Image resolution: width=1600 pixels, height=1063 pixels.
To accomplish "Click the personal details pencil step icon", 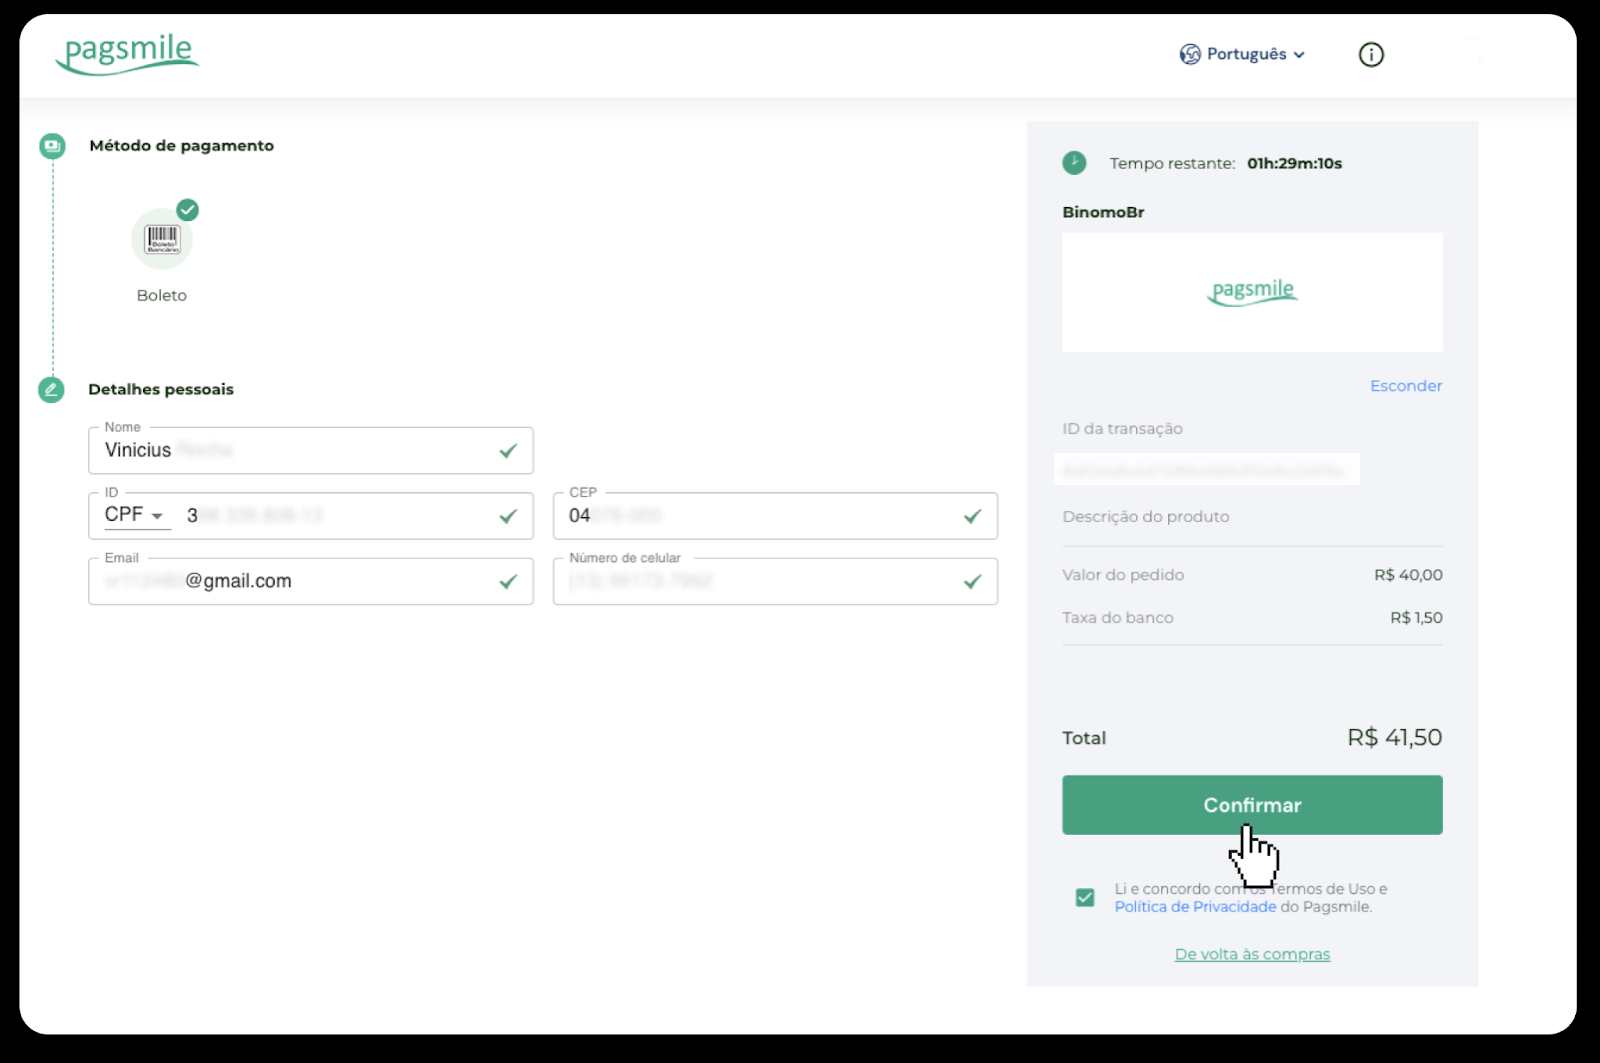I will [x=51, y=390].
